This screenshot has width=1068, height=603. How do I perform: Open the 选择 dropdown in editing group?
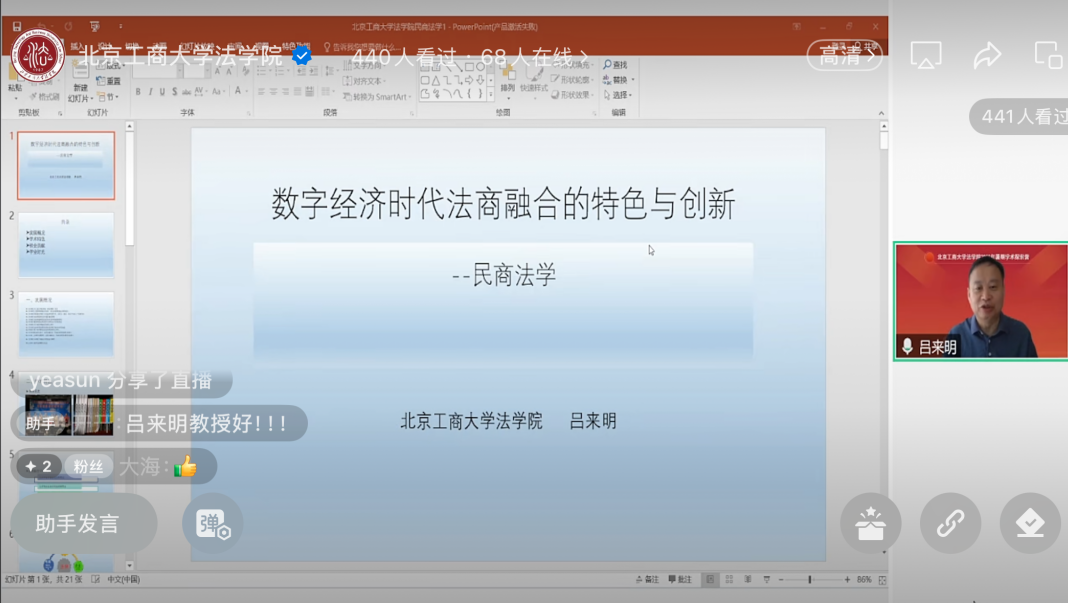pos(618,95)
